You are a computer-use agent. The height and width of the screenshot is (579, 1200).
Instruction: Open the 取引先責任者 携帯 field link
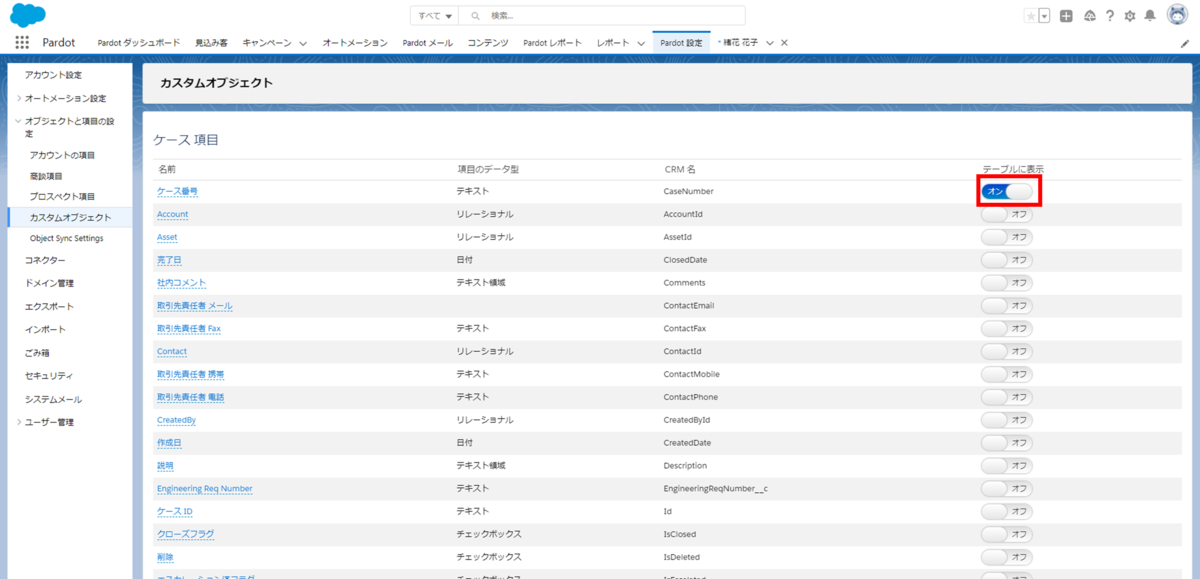(x=190, y=374)
